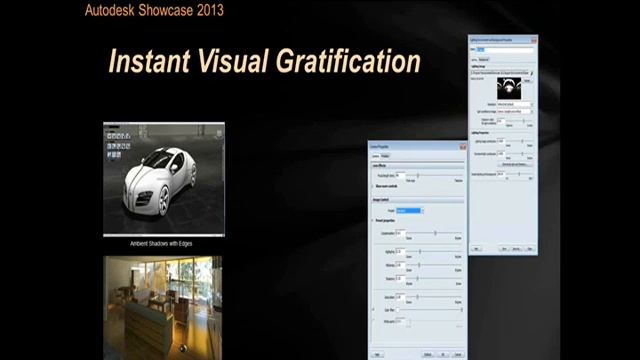Click the lighting image file path field
This screenshot has width=640, height=360.
(500, 73)
